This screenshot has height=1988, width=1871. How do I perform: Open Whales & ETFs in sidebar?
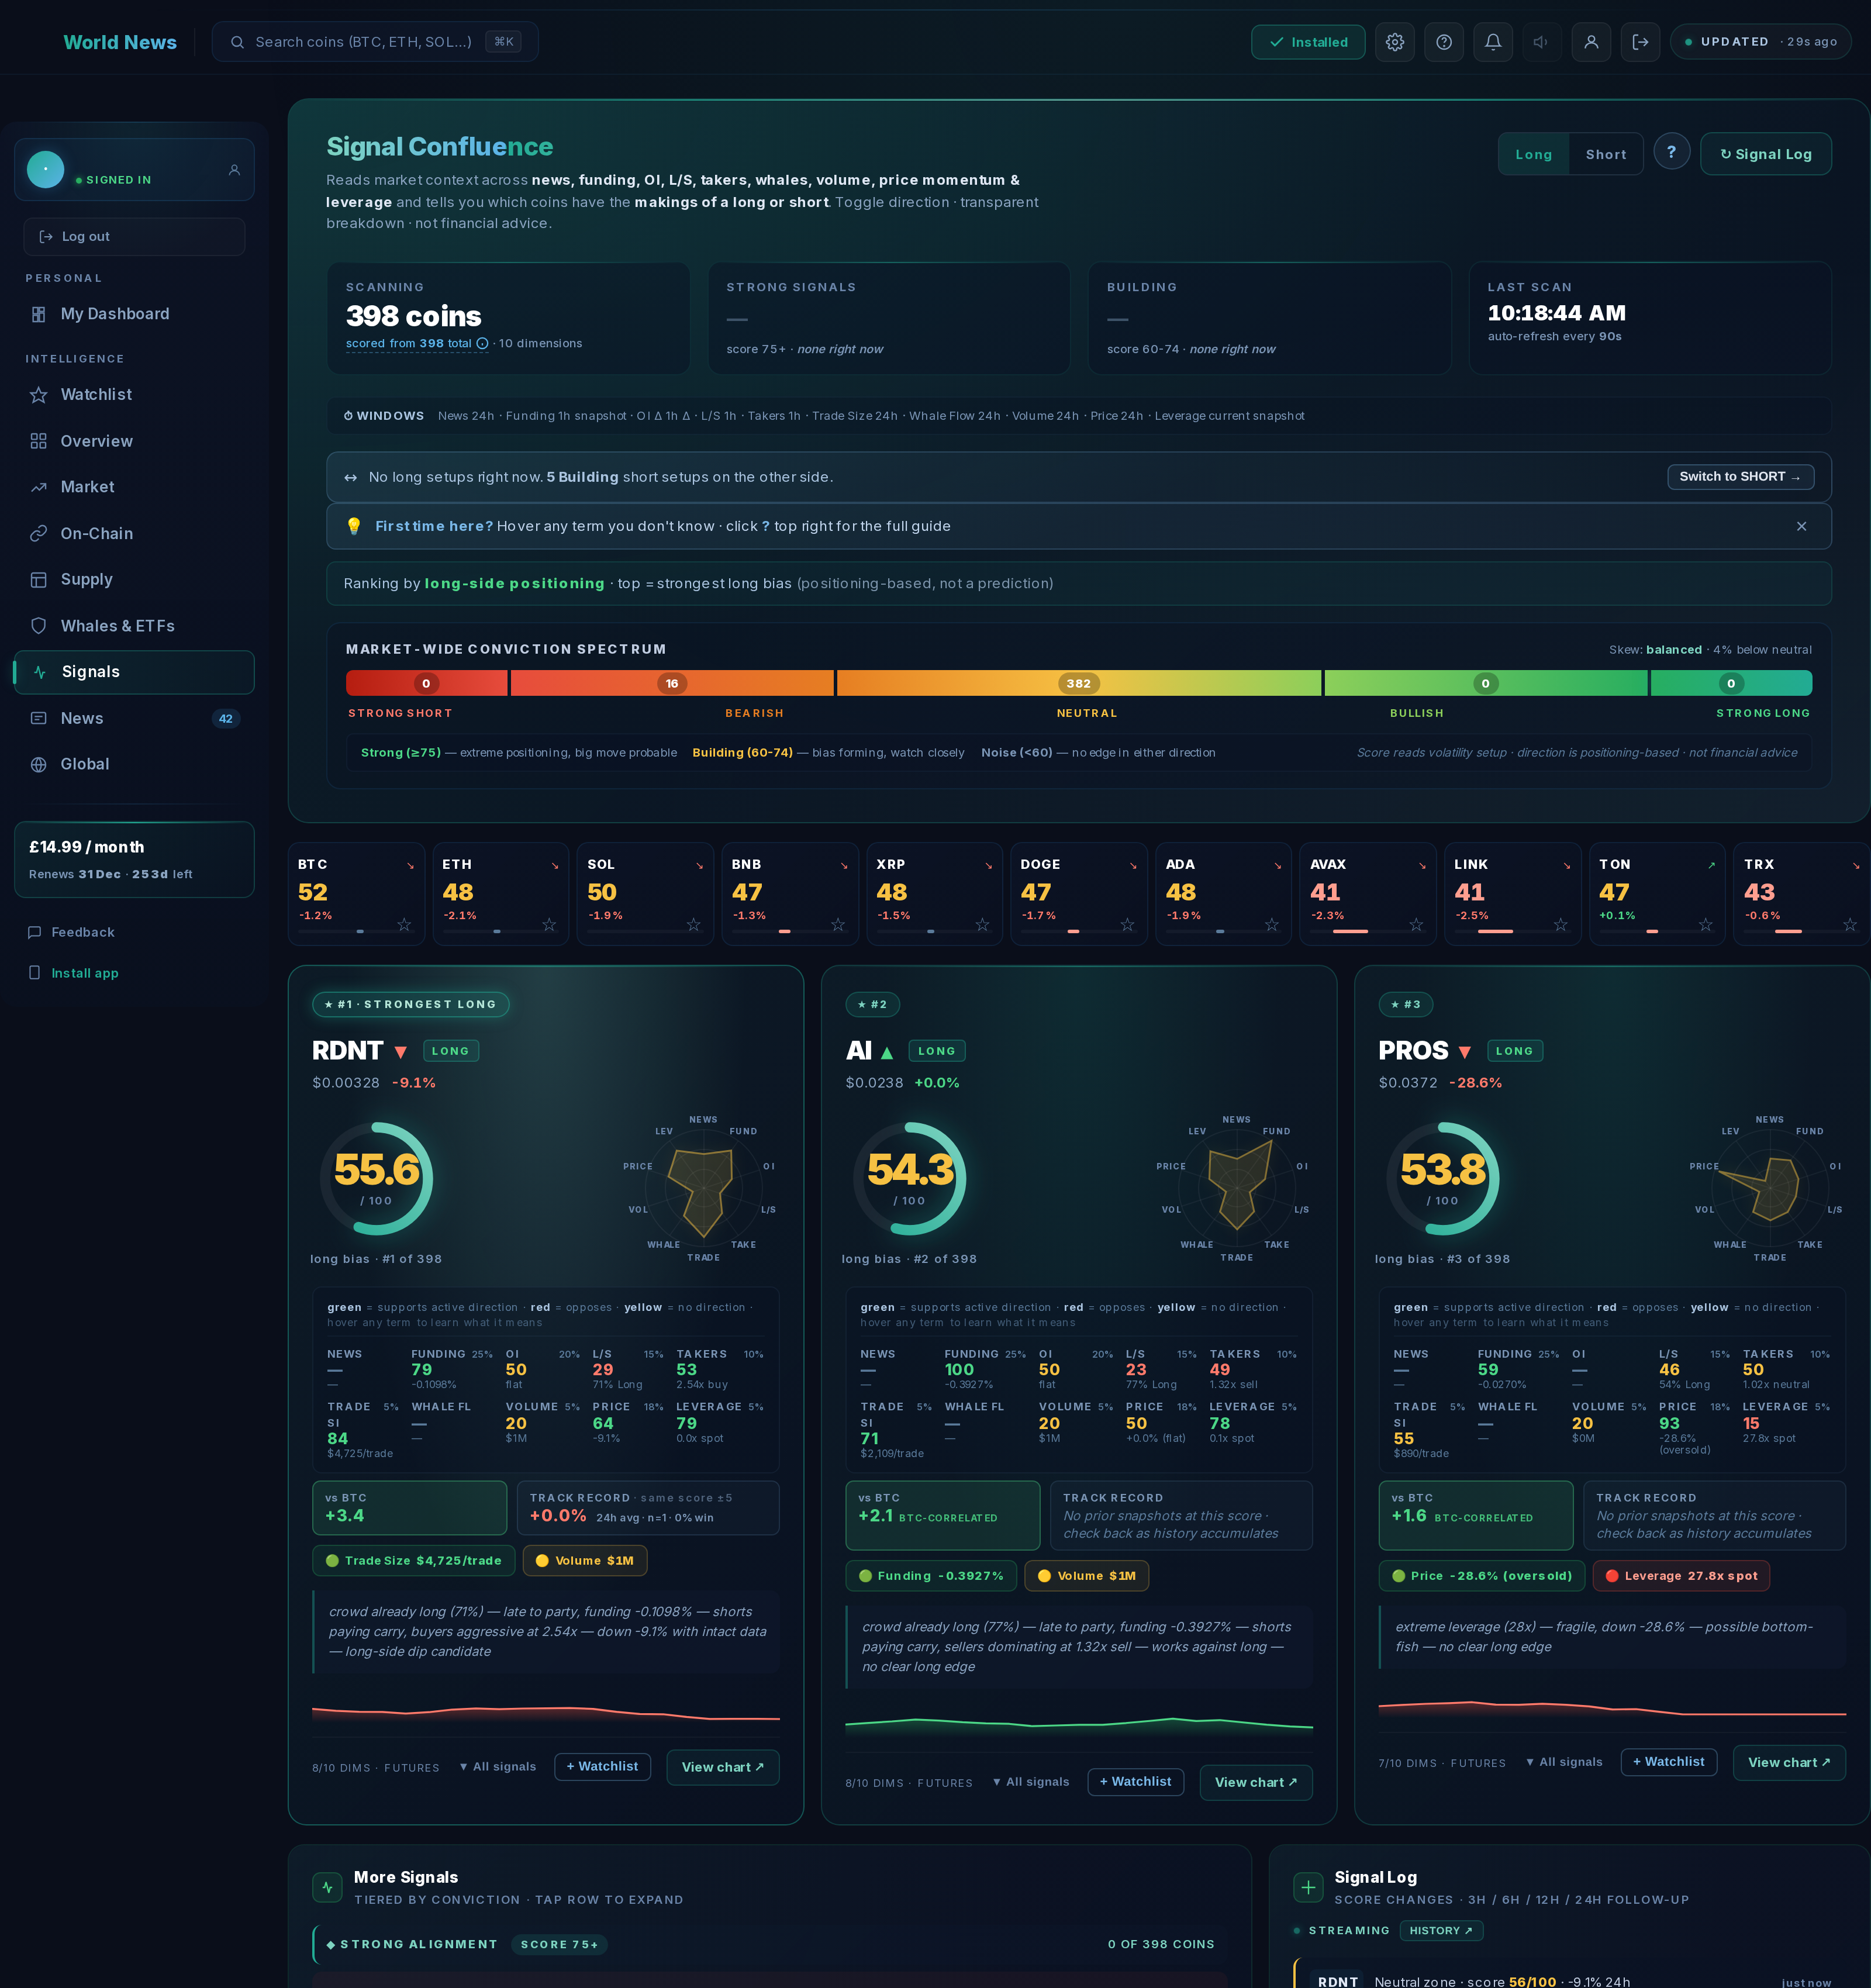[134, 626]
